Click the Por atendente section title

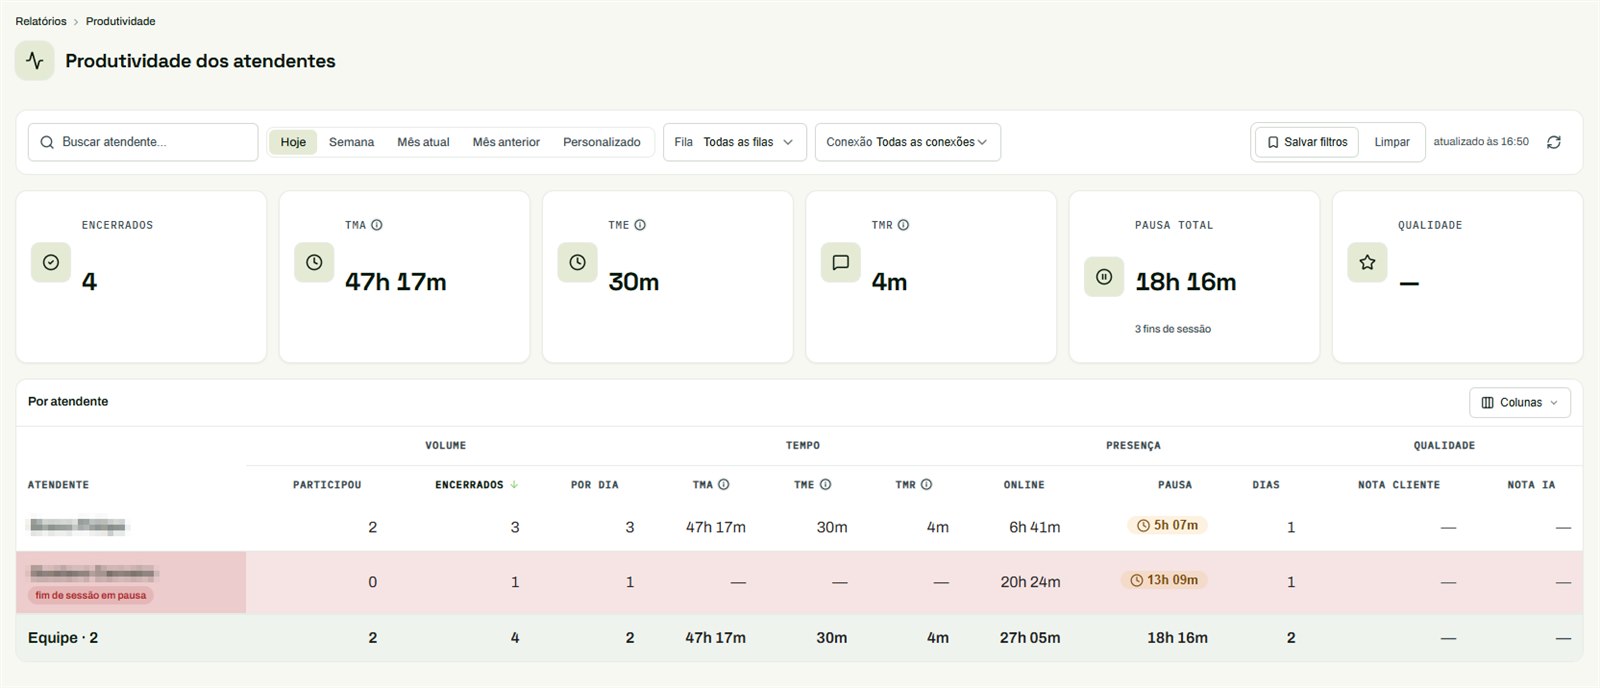(68, 402)
